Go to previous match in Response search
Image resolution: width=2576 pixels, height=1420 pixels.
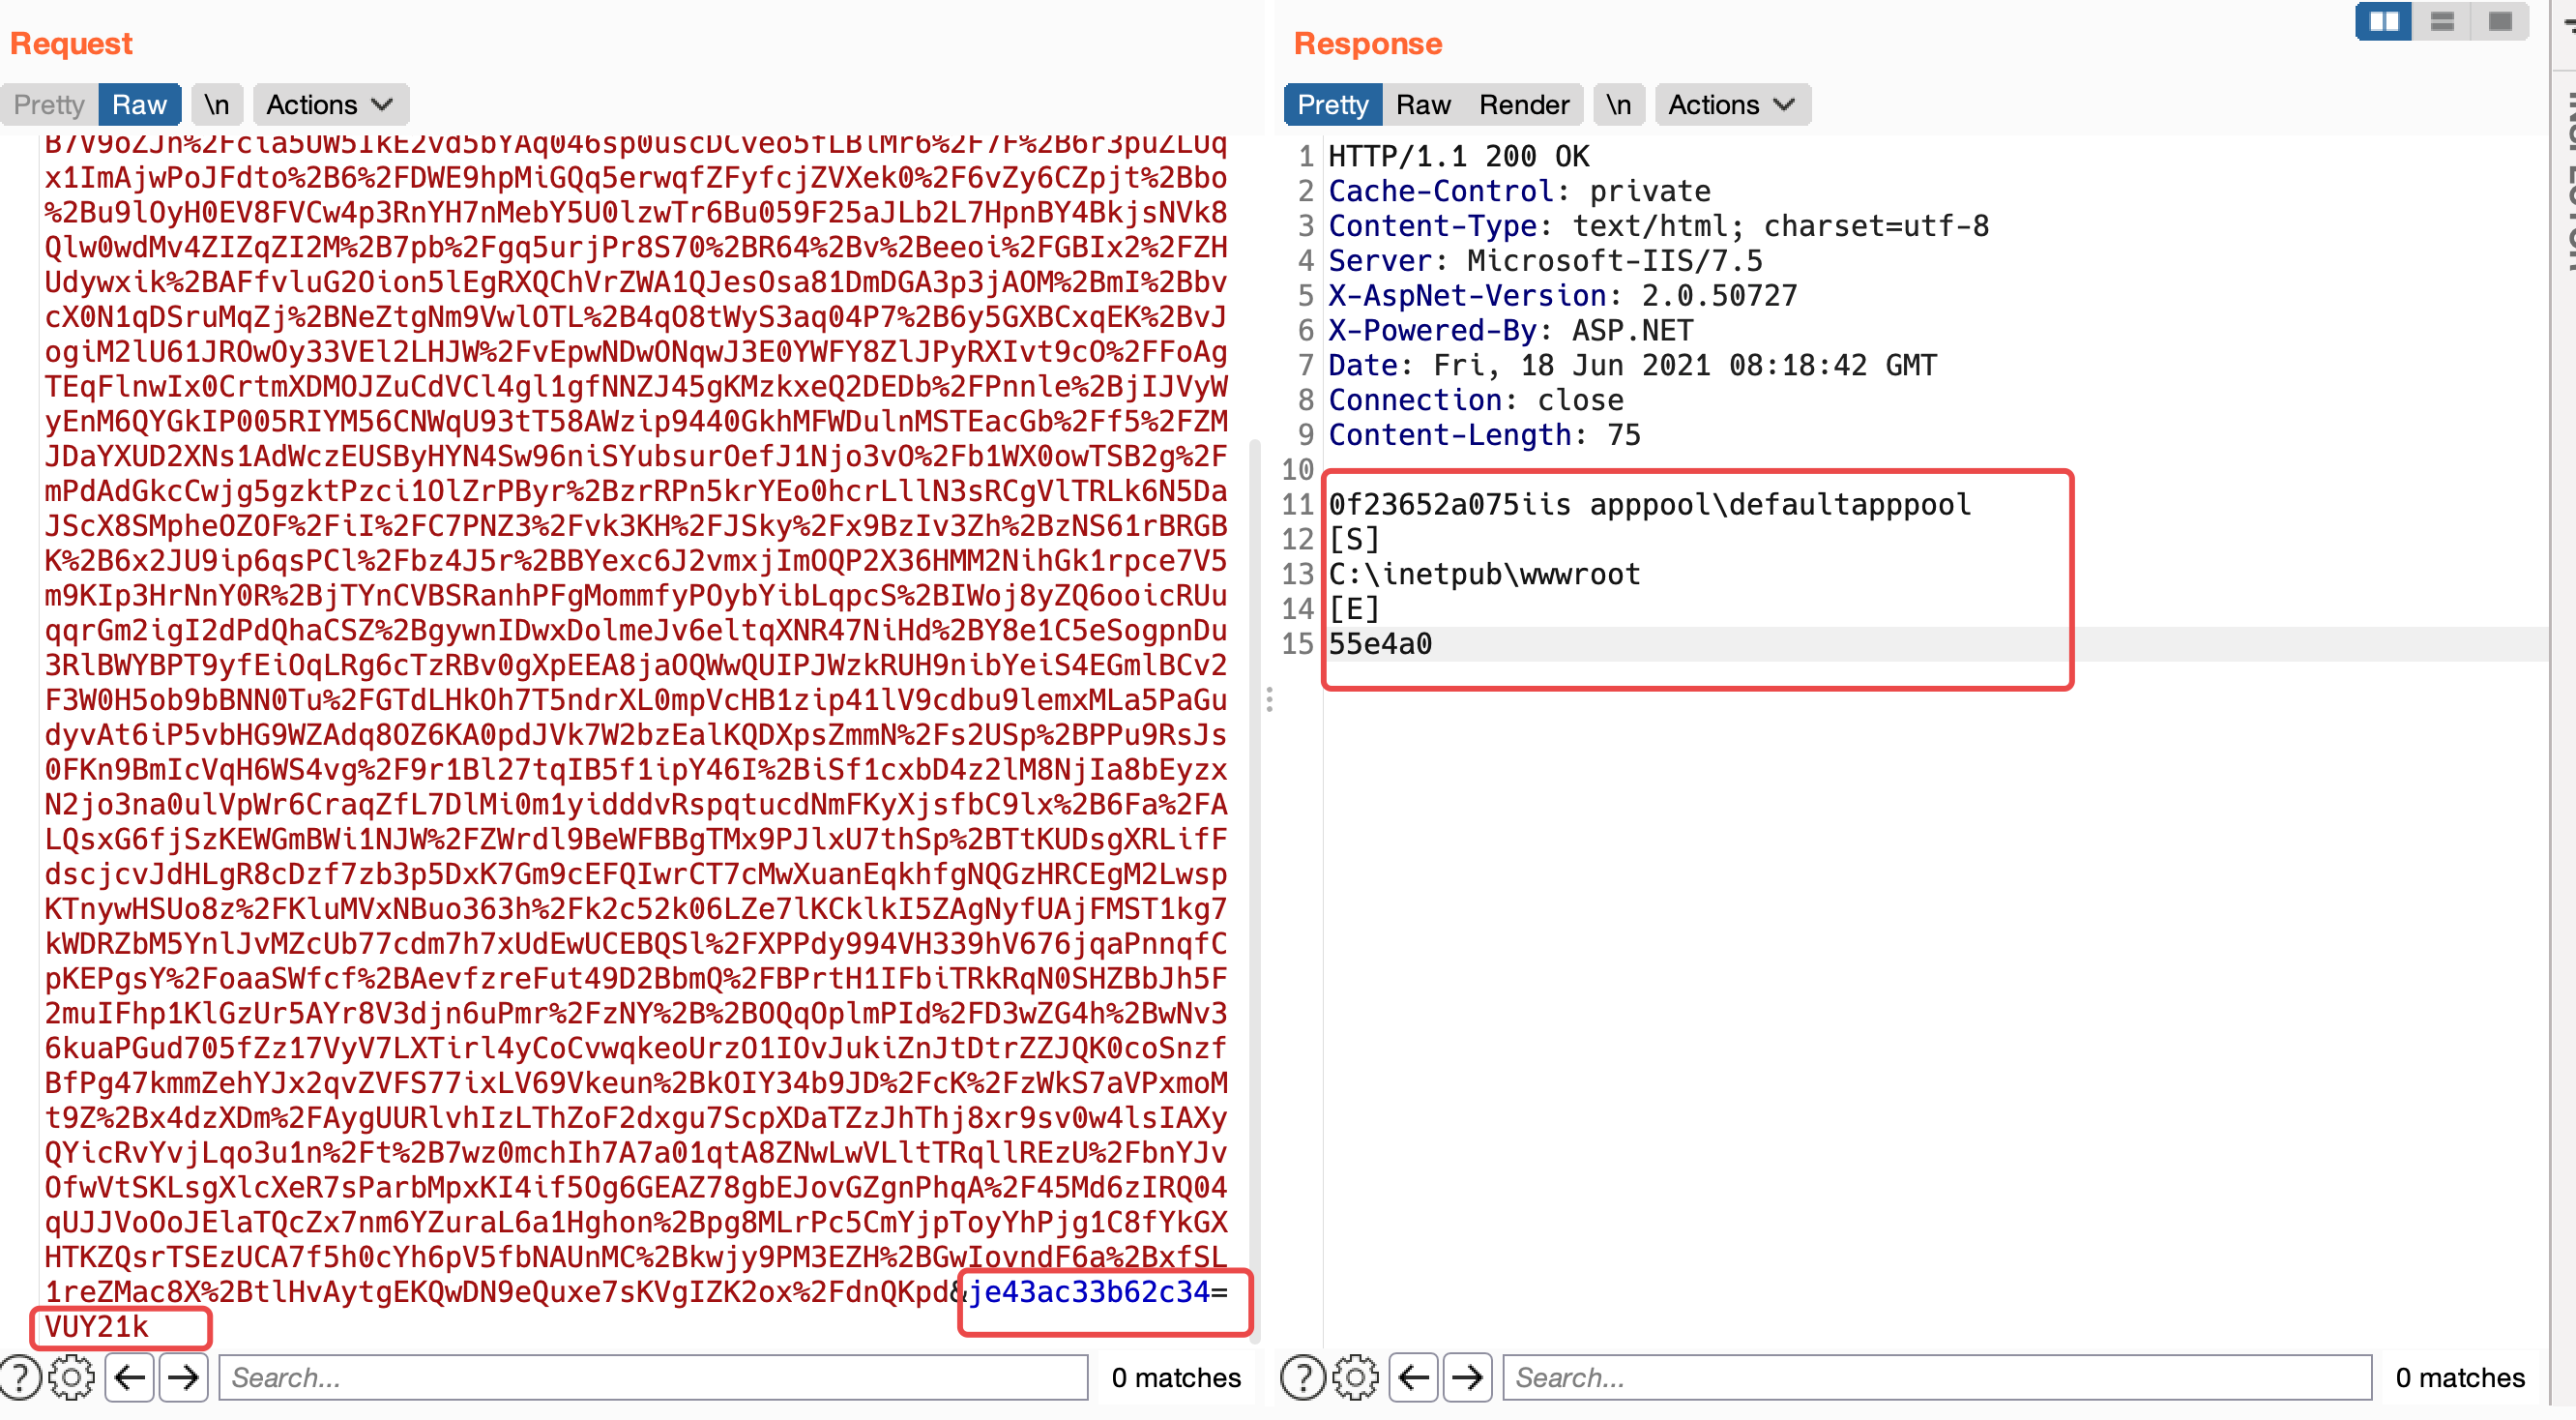(x=1413, y=1377)
